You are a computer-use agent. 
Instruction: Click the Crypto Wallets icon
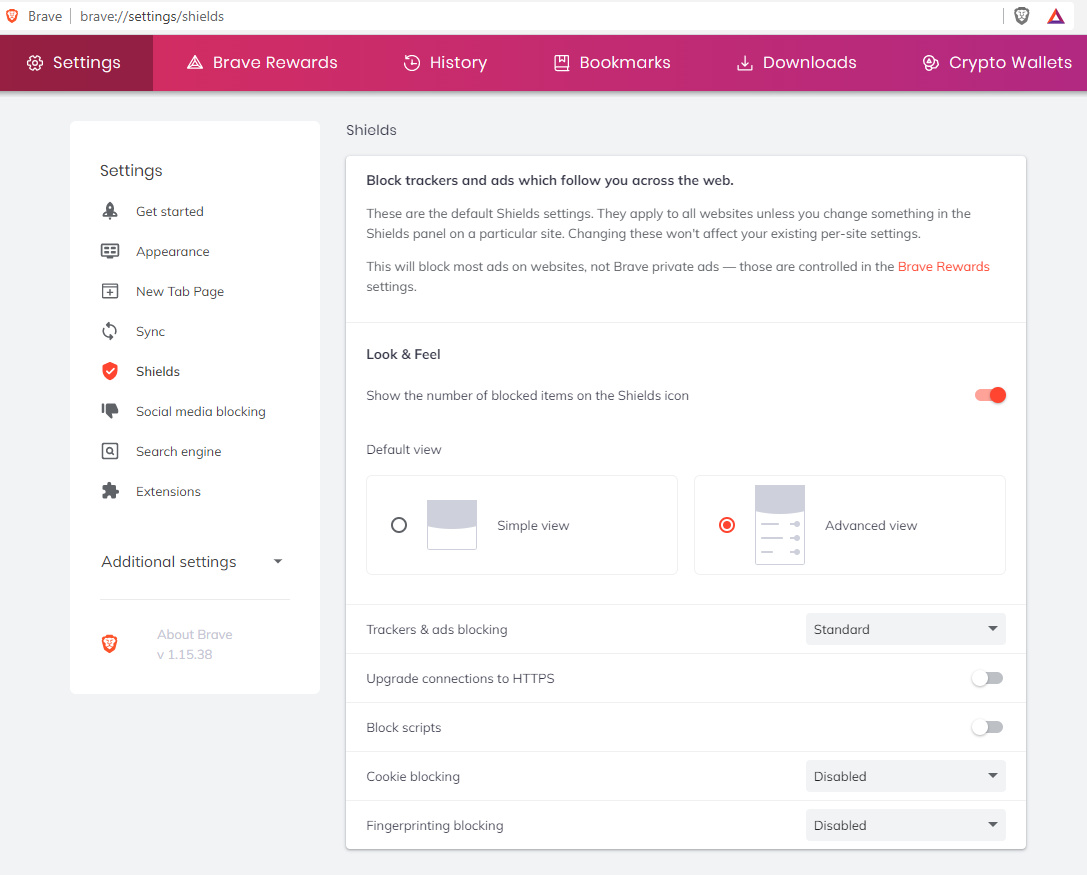(x=930, y=63)
